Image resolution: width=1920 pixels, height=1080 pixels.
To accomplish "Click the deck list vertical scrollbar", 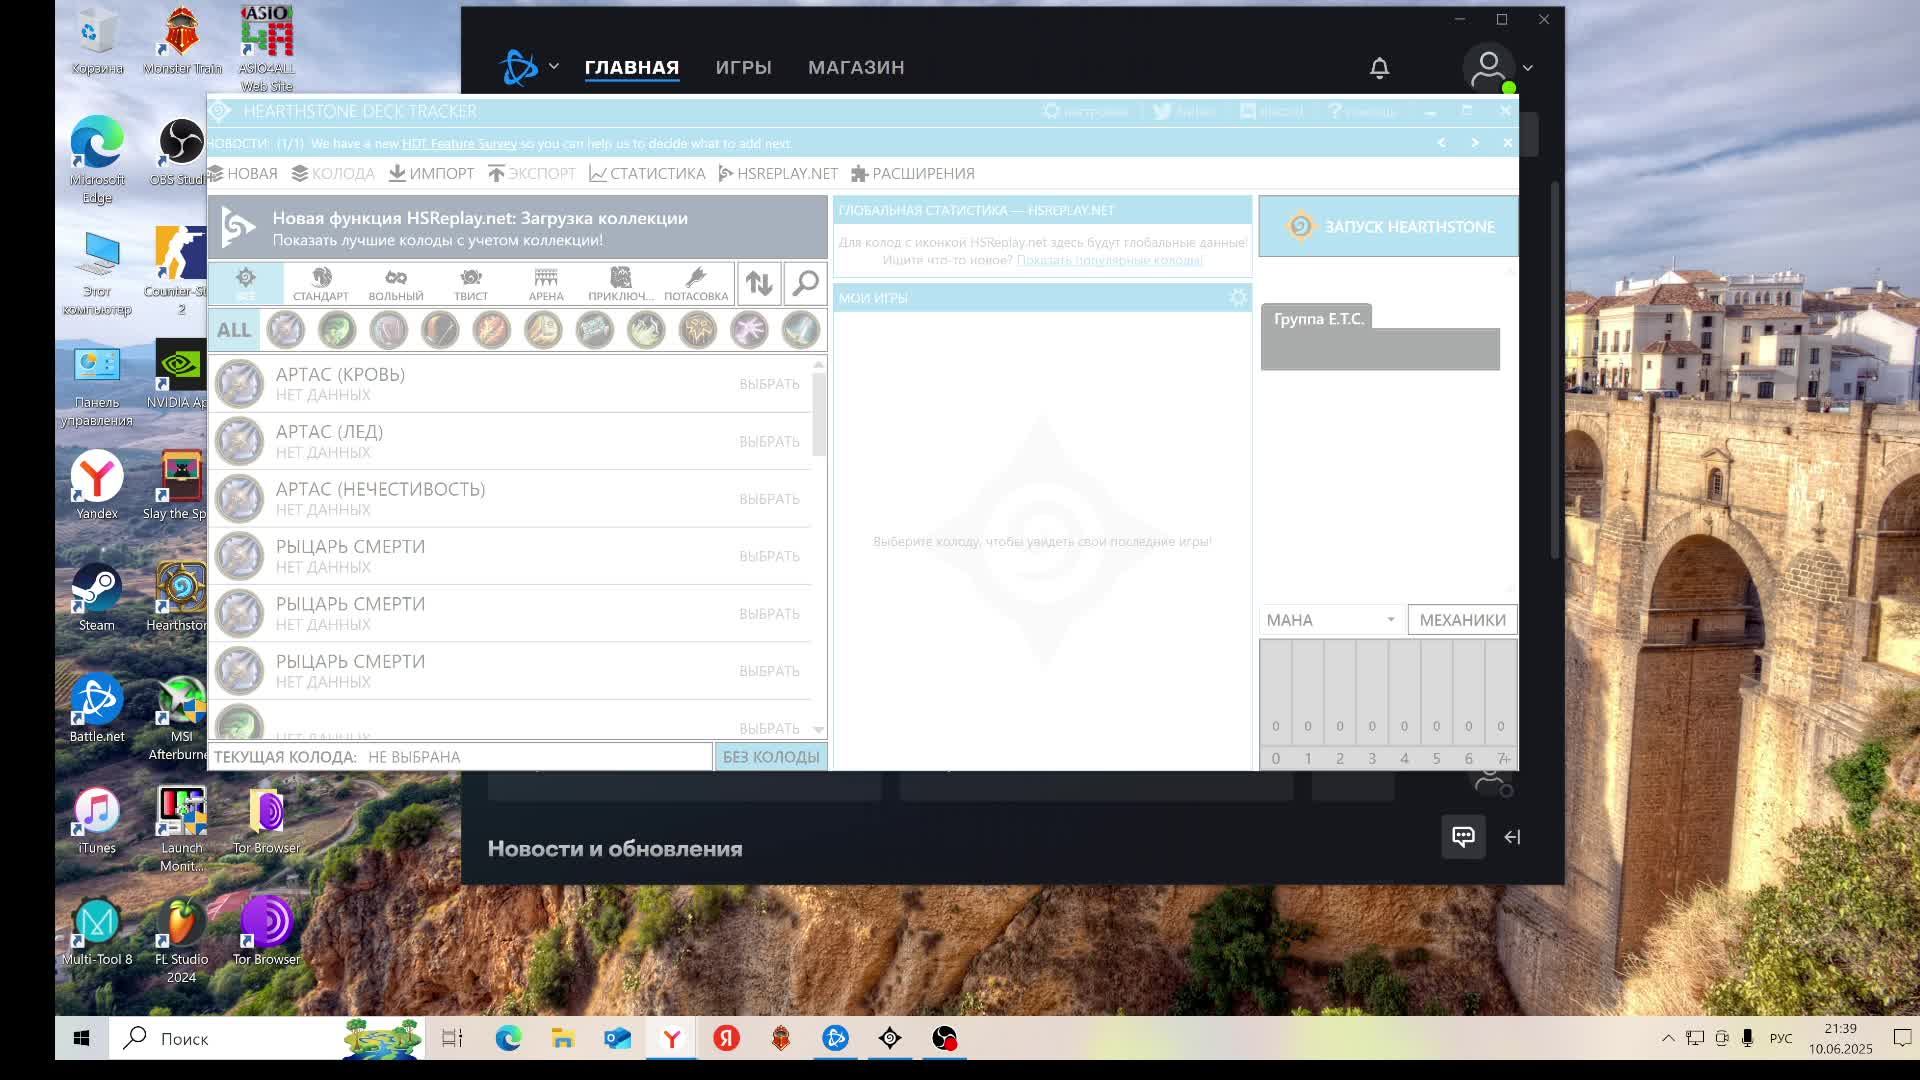I will pos(819,415).
